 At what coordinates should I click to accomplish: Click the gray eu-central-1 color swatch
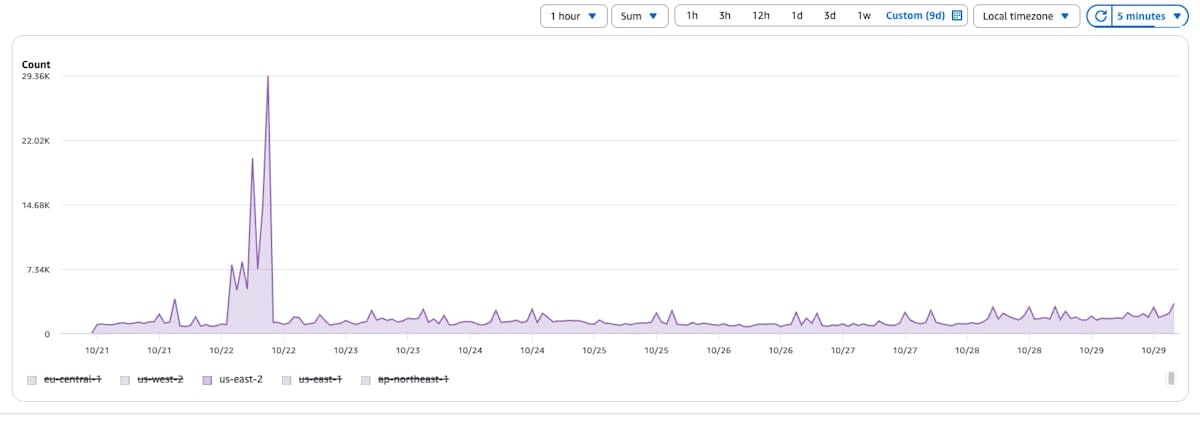click(32, 380)
